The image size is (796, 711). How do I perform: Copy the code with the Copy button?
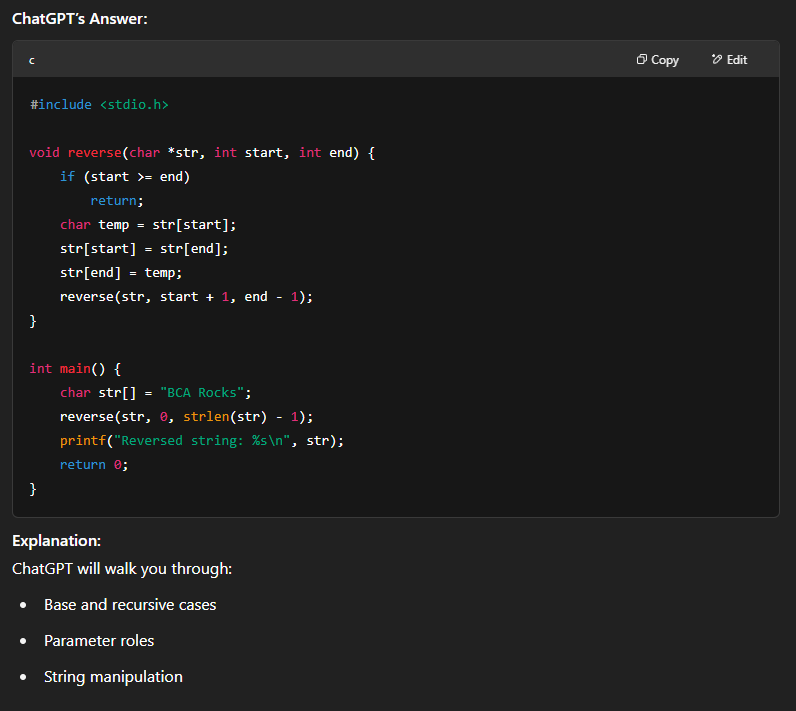[x=657, y=60]
